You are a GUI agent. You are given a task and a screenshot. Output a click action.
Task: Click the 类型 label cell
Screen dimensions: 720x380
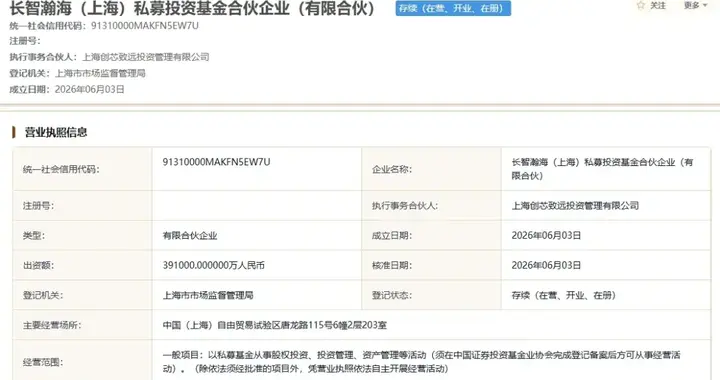[x=83, y=235]
